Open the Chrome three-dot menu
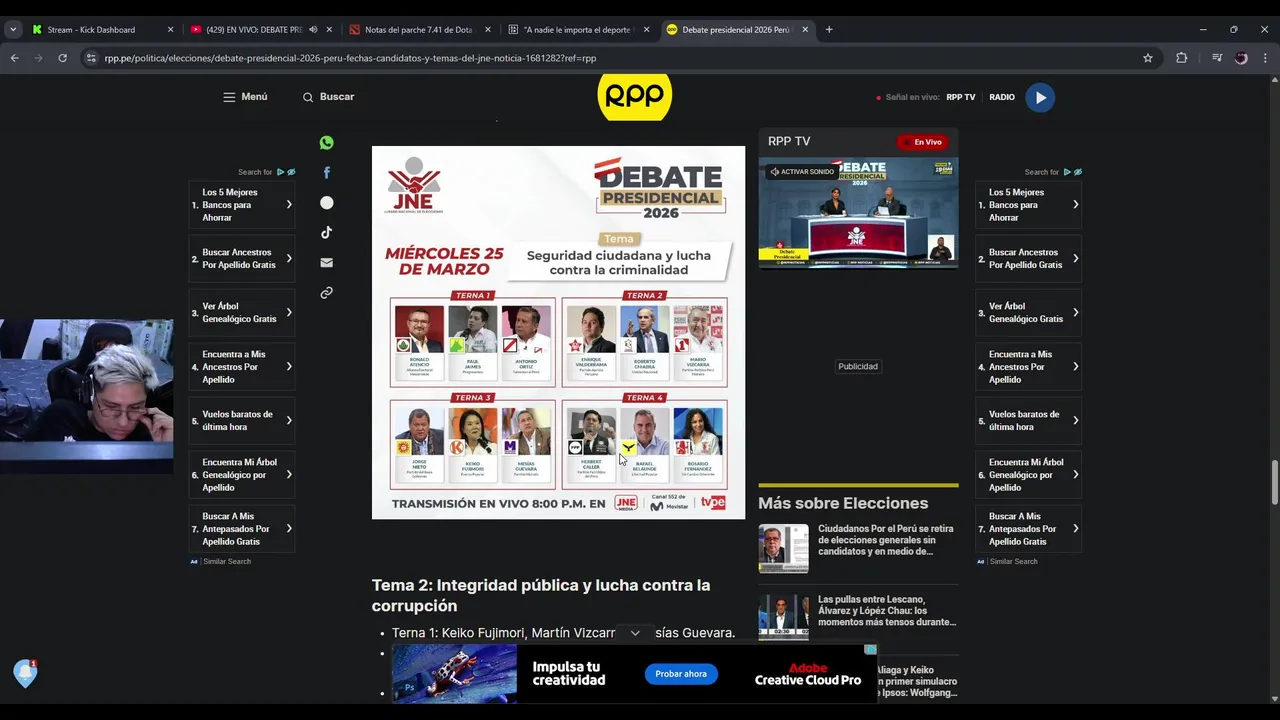This screenshot has width=1280, height=720. pyautogui.click(x=1266, y=58)
